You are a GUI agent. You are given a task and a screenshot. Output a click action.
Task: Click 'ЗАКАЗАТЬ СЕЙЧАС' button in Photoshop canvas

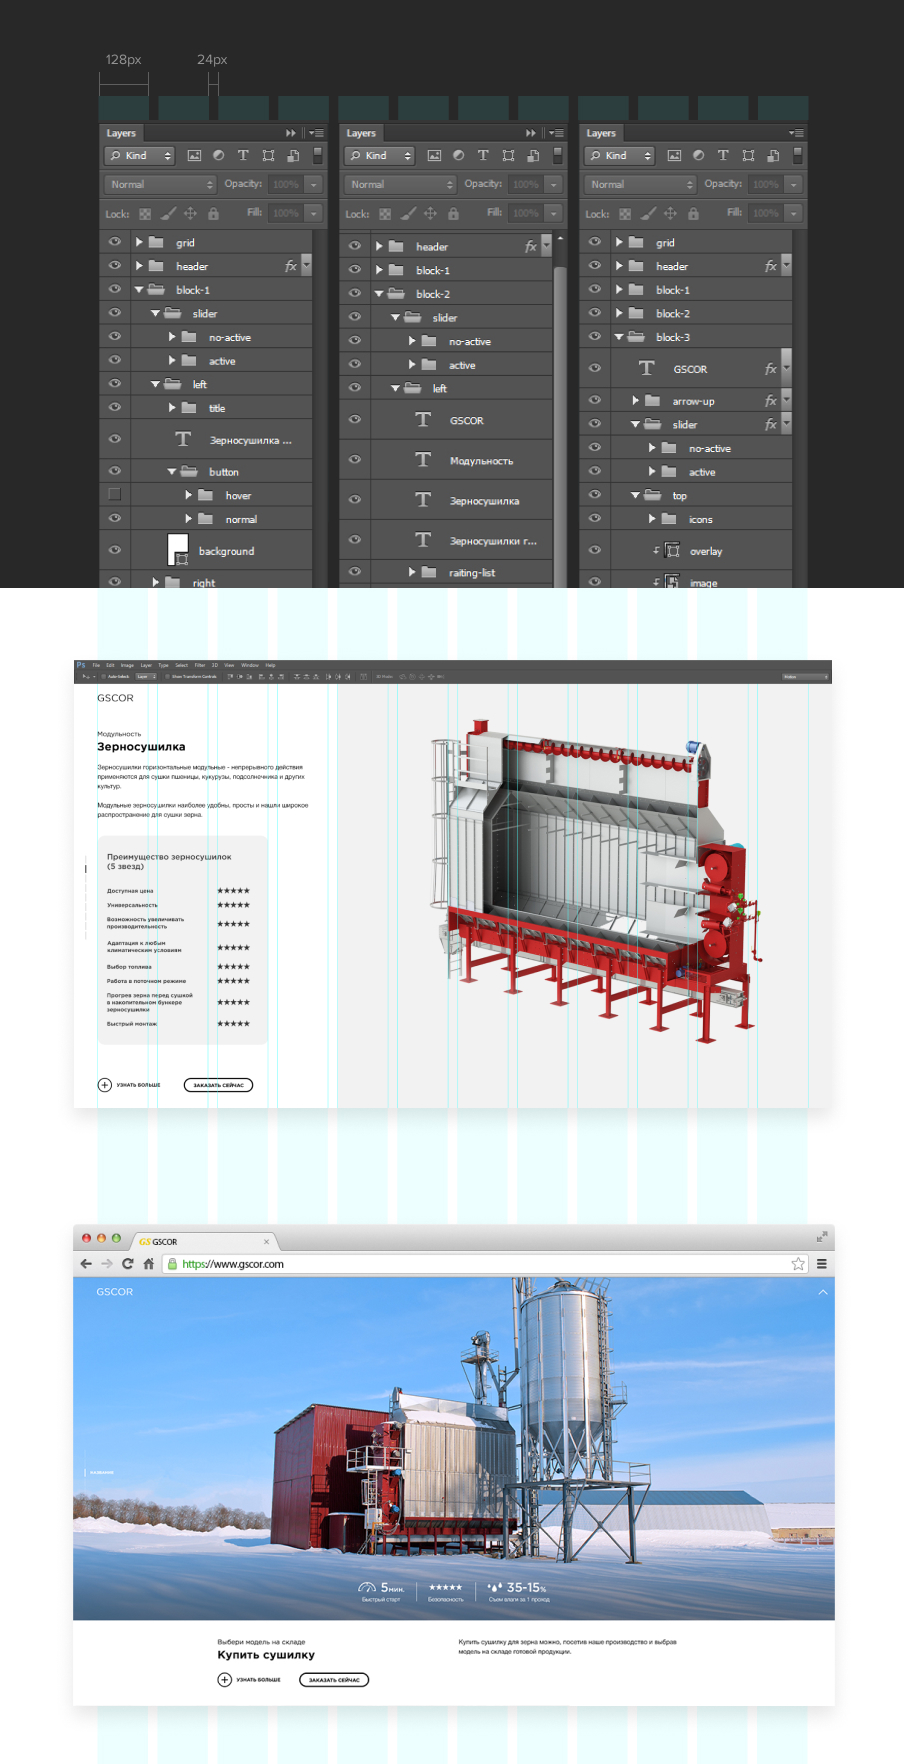click(x=218, y=1085)
